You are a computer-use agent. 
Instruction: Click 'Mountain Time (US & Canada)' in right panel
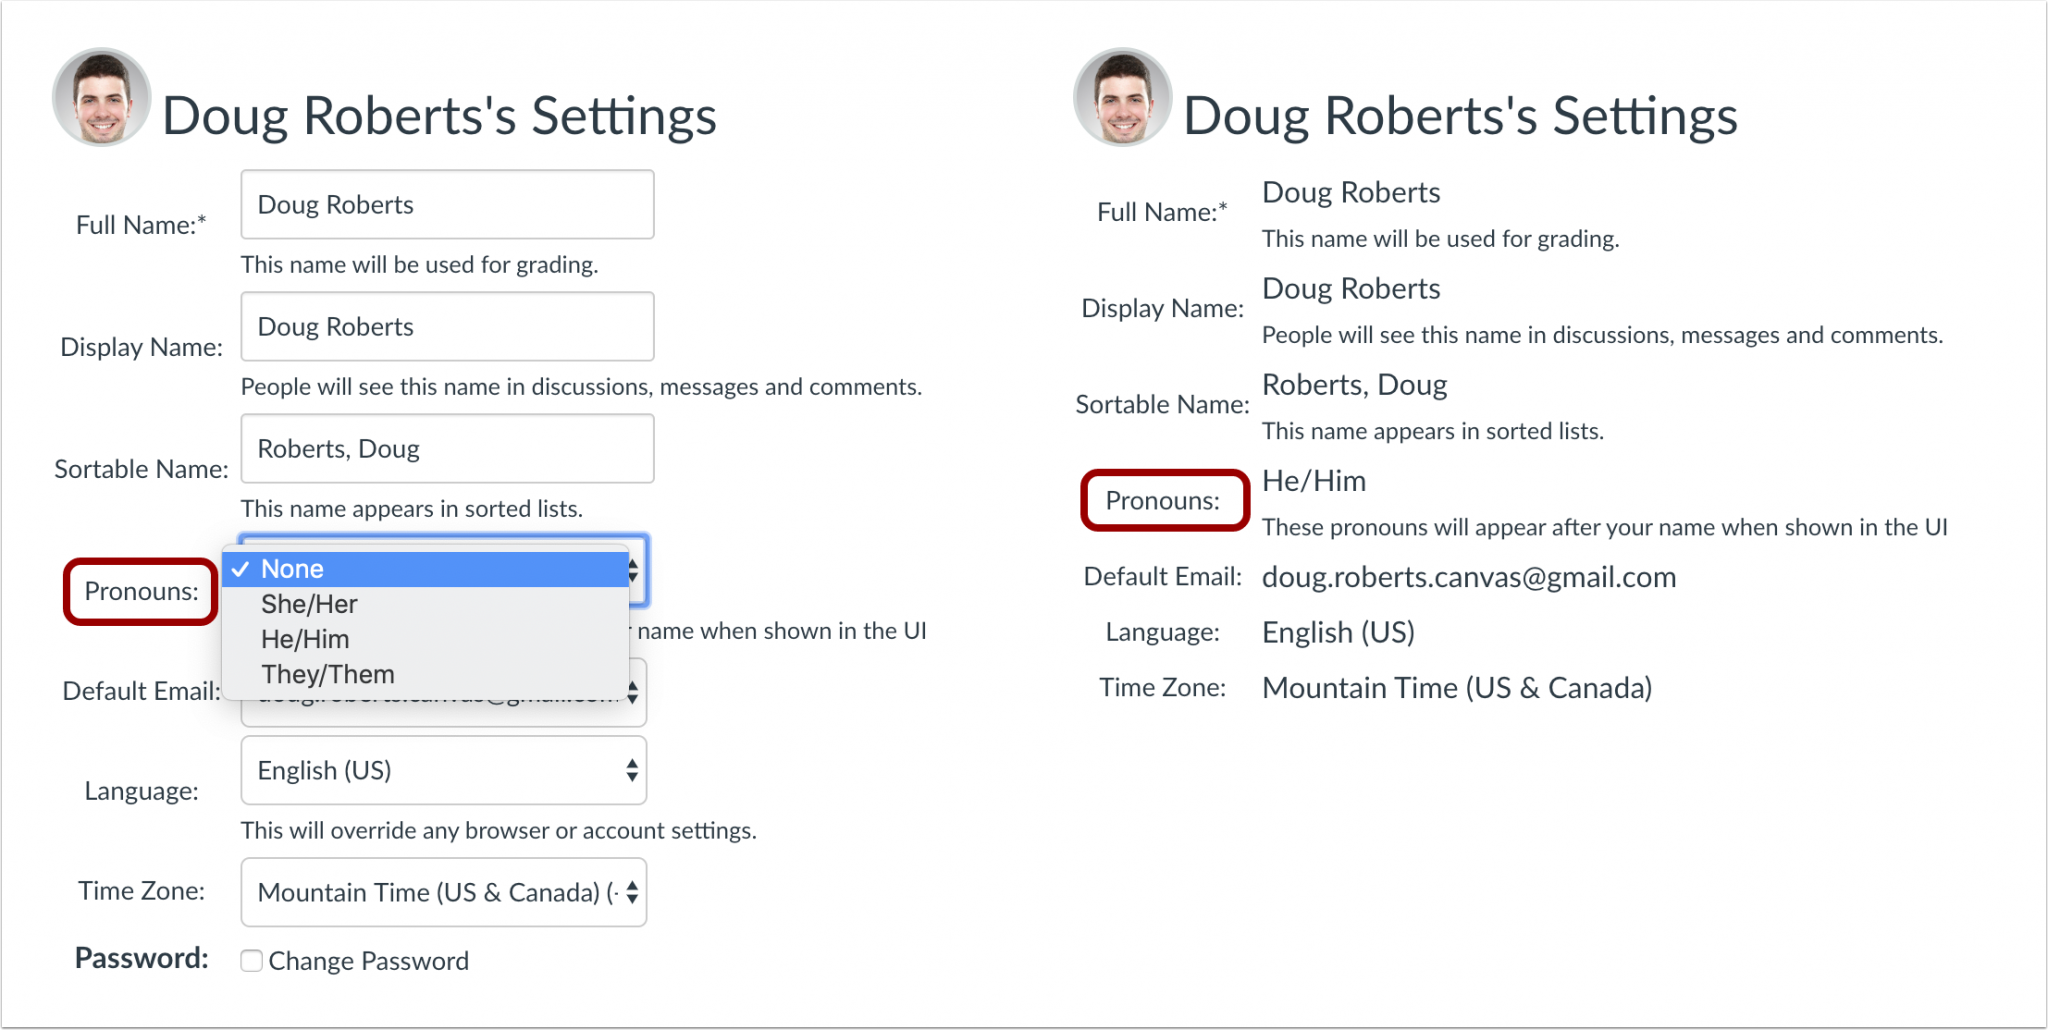tap(1457, 688)
